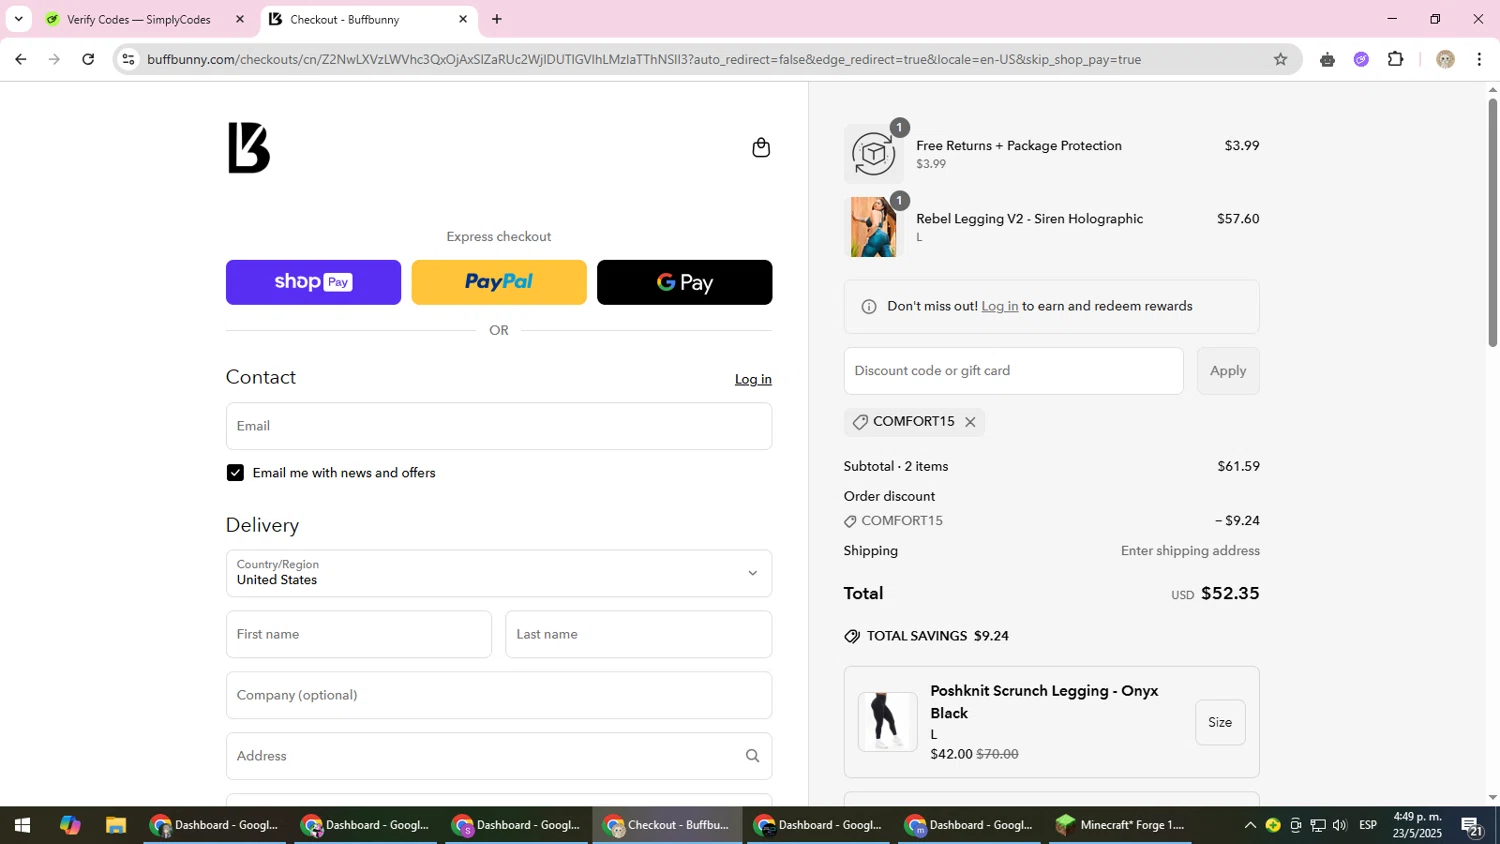Pay with Shop Pay express checkout
1500x844 pixels.
click(x=313, y=282)
